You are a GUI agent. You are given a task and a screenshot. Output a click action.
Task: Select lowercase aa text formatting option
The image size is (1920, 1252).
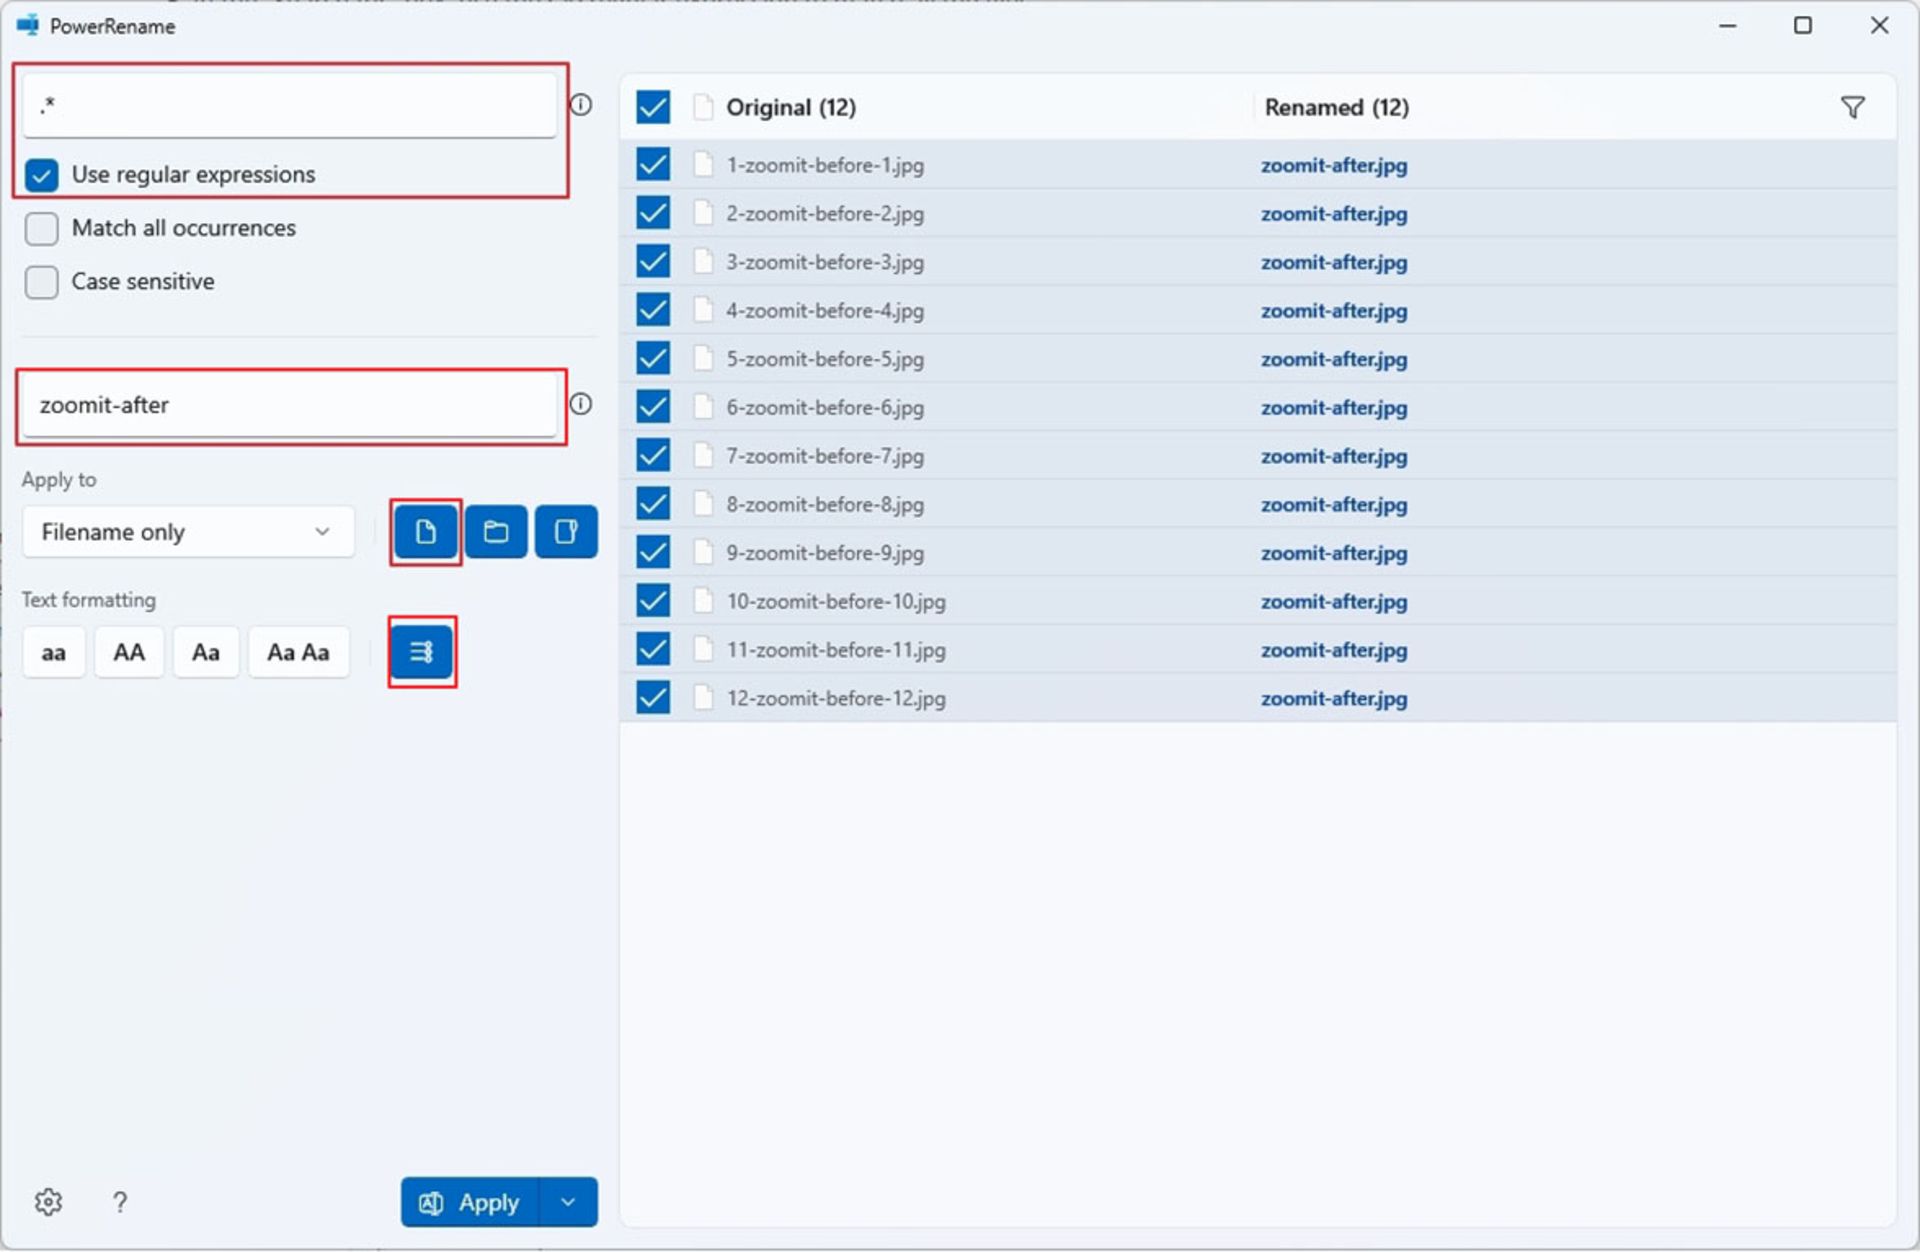[53, 652]
